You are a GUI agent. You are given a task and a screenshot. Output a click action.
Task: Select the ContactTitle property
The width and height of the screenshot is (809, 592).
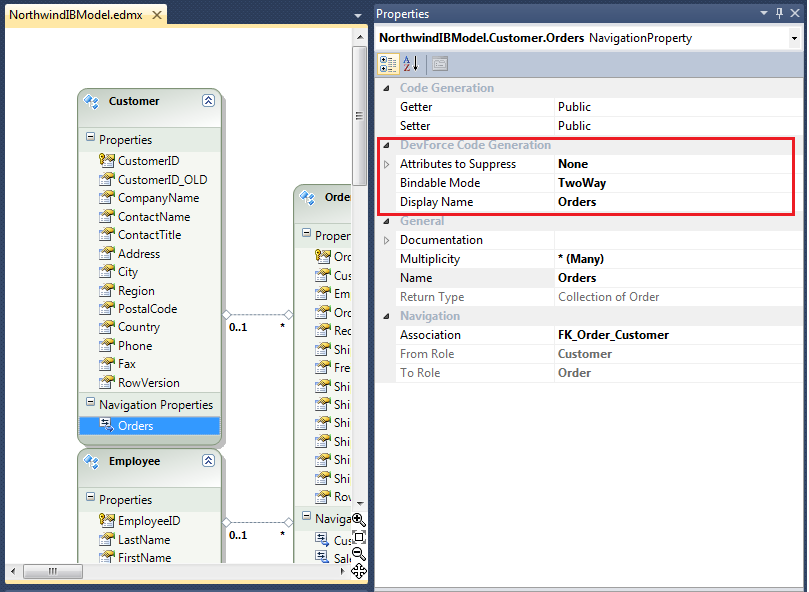point(150,235)
